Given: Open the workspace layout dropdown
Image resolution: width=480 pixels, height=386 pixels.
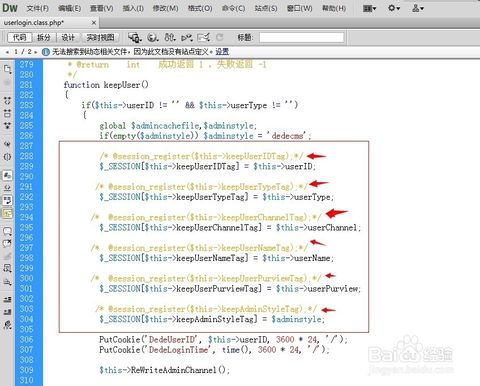Looking at the screenshot, I should (x=369, y=8).
